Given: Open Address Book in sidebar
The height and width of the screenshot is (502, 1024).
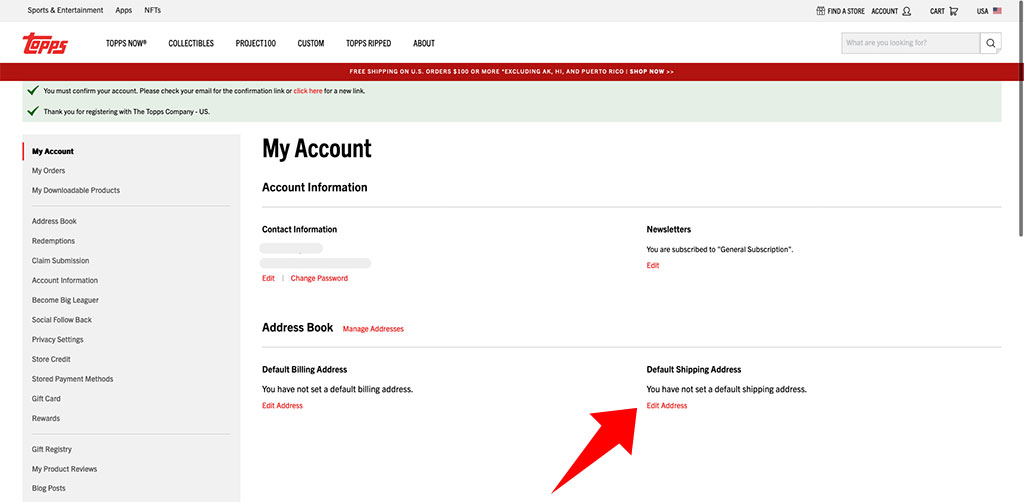Looking at the screenshot, I should tap(54, 221).
